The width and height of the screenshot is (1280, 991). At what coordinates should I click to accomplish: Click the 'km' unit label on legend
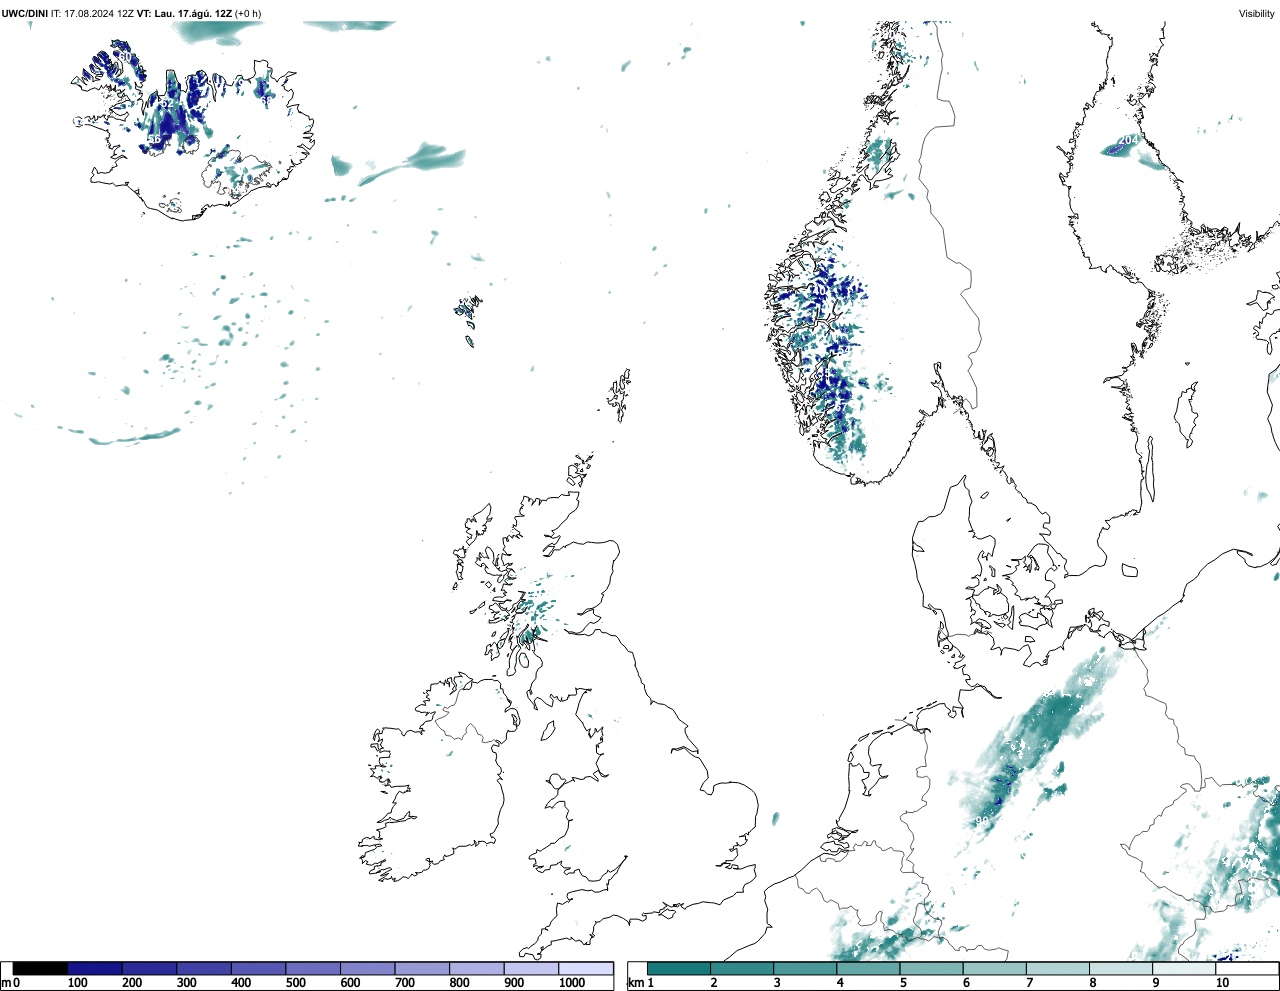(x=636, y=983)
